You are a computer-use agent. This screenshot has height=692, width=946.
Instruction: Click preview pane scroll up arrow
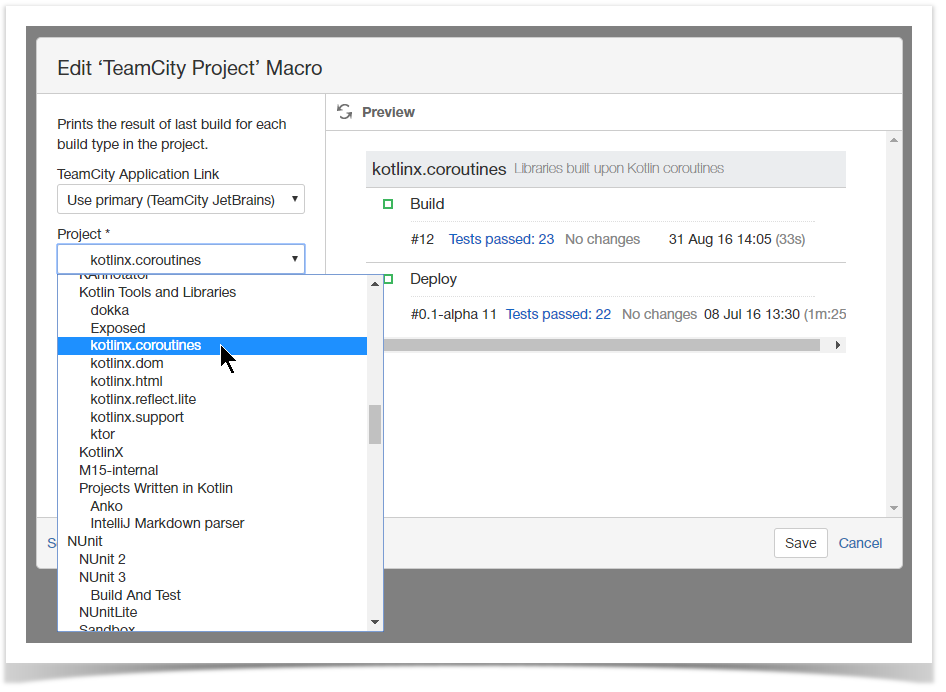tap(894, 141)
